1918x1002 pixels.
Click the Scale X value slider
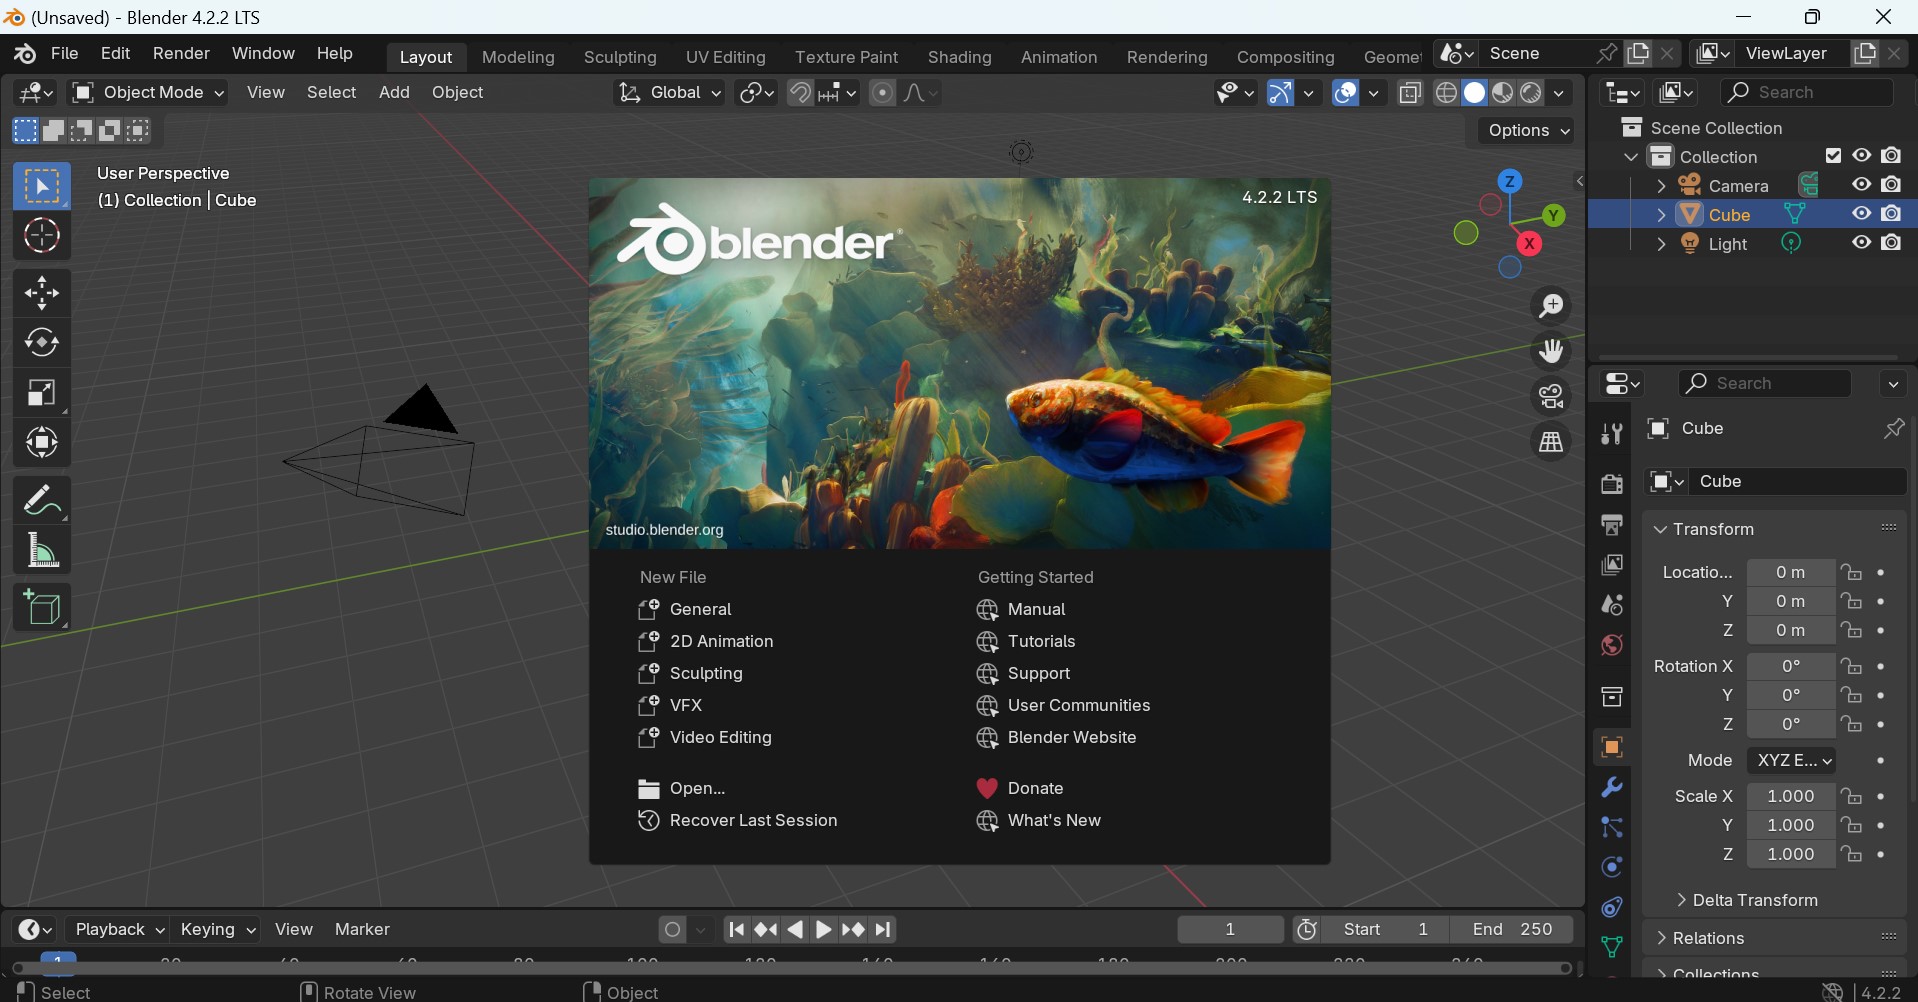tap(1790, 798)
